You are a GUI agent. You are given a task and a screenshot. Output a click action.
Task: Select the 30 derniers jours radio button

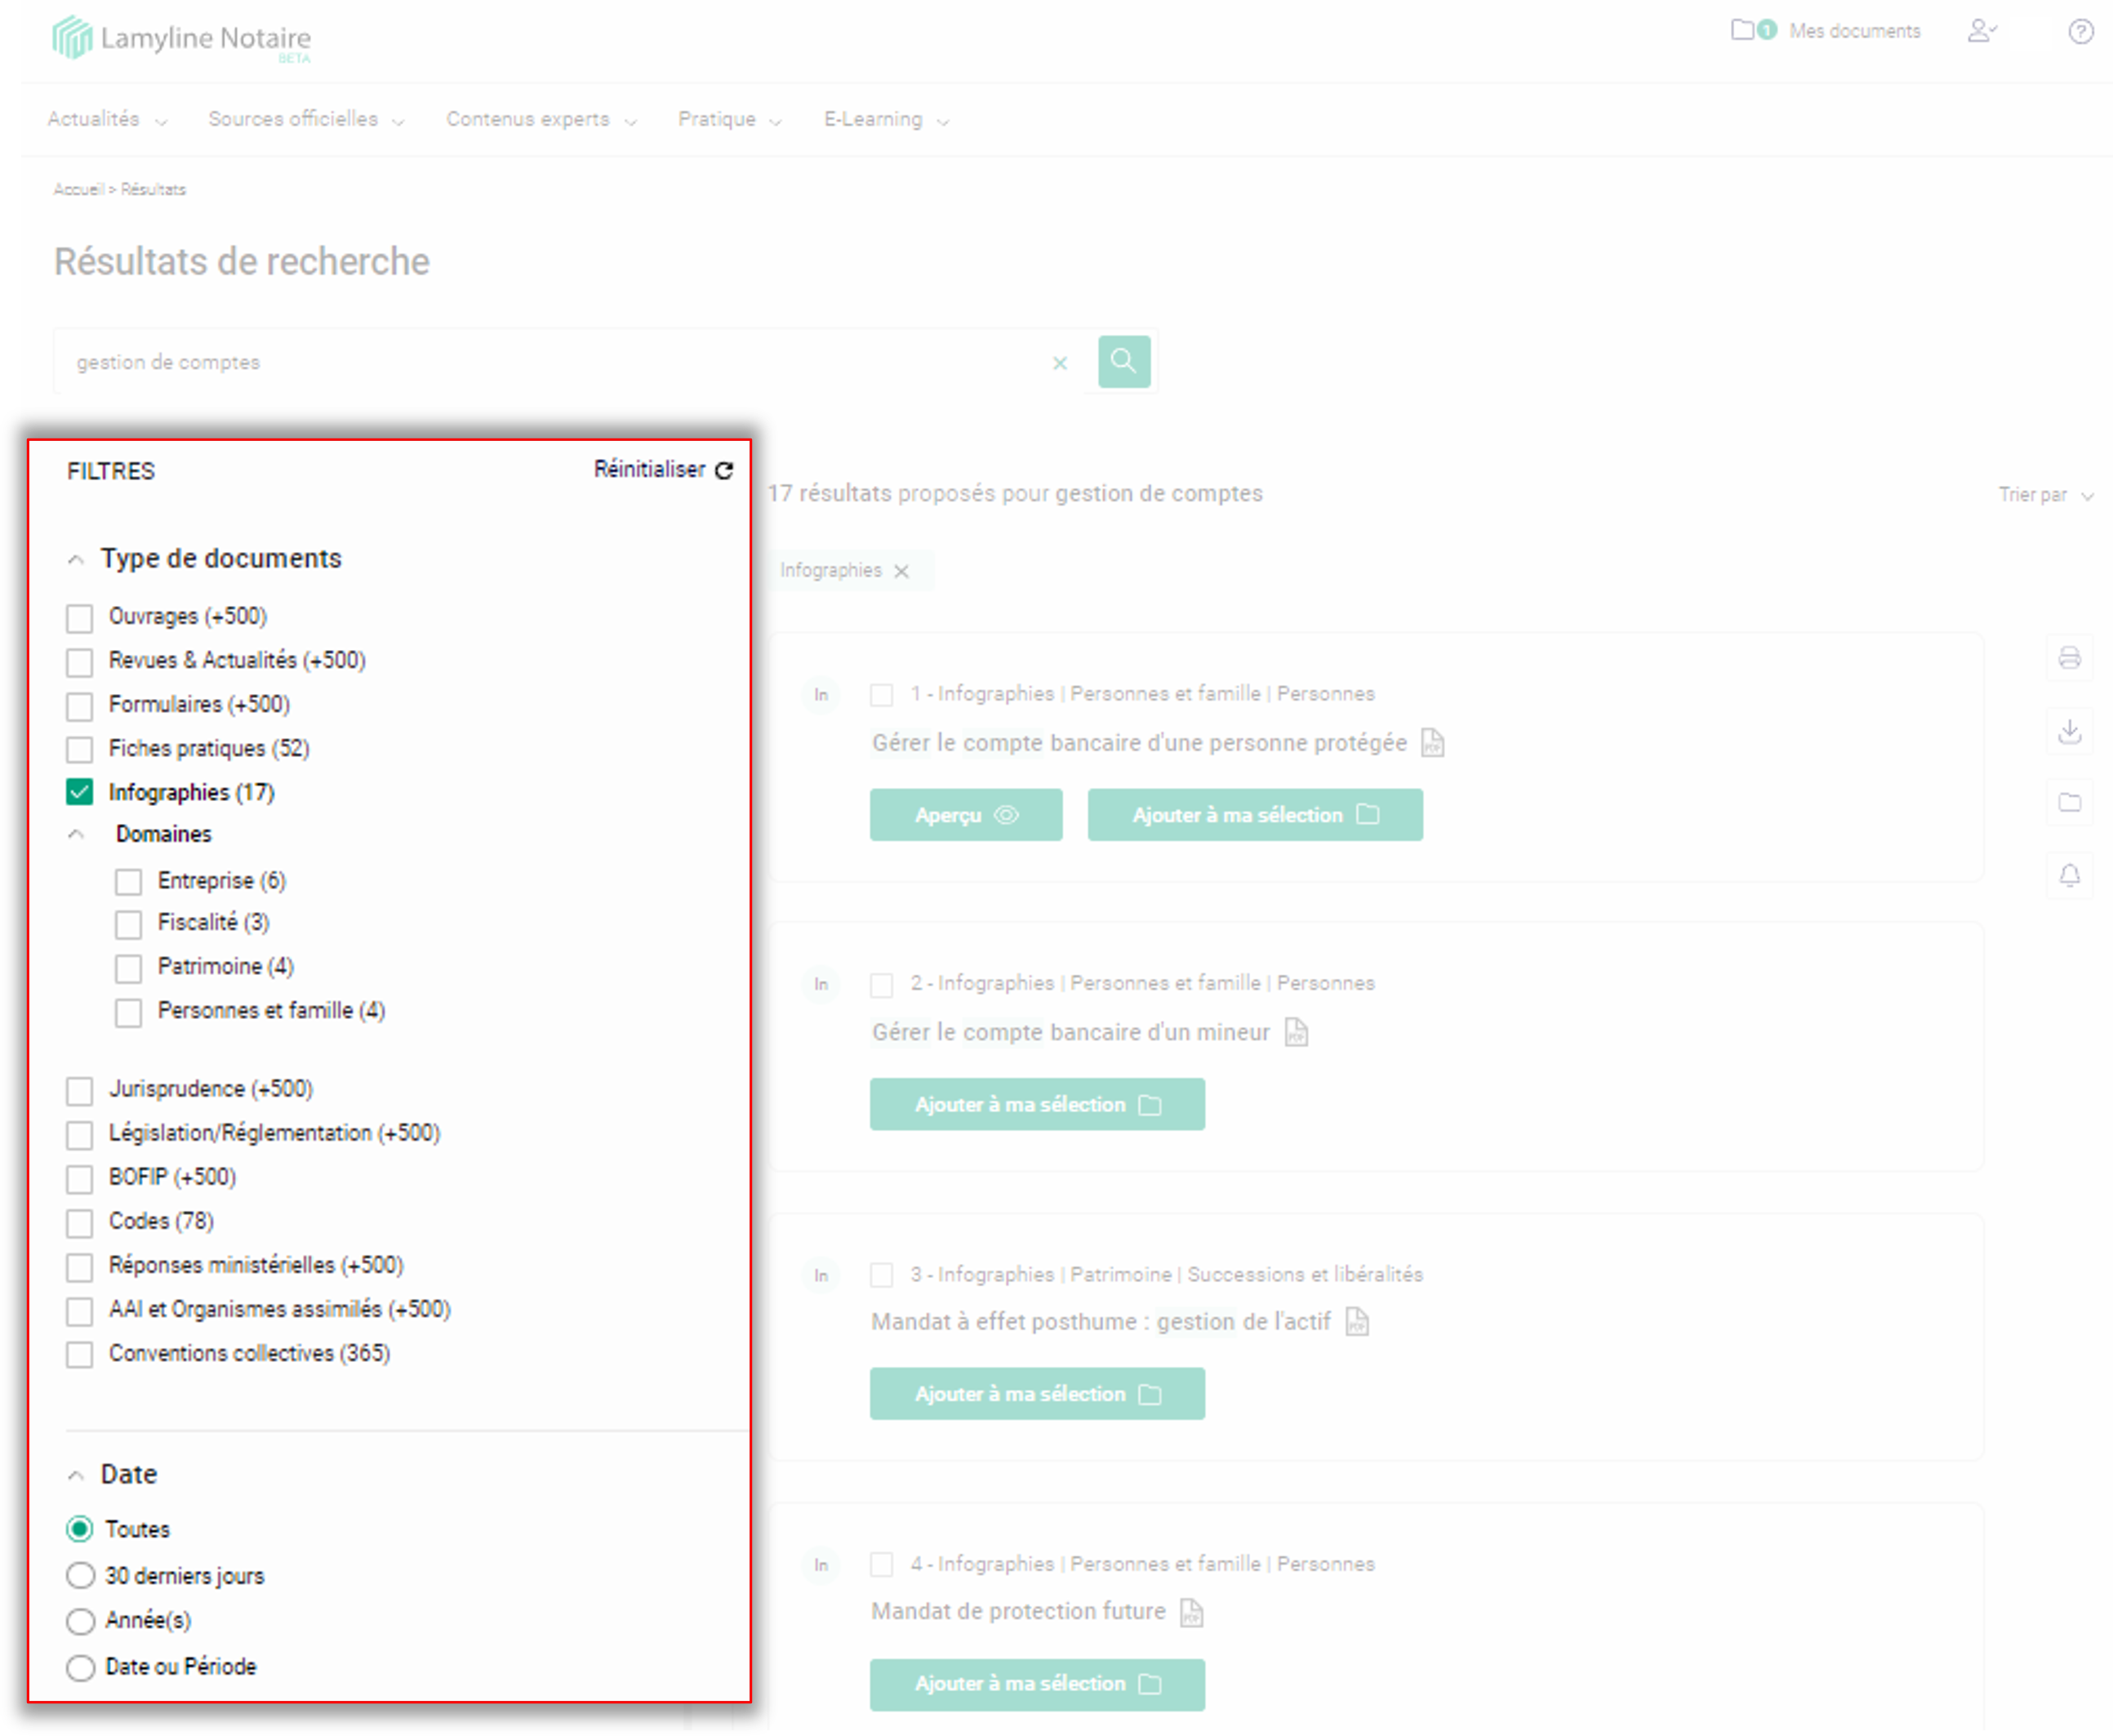click(x=80, y=1576)
